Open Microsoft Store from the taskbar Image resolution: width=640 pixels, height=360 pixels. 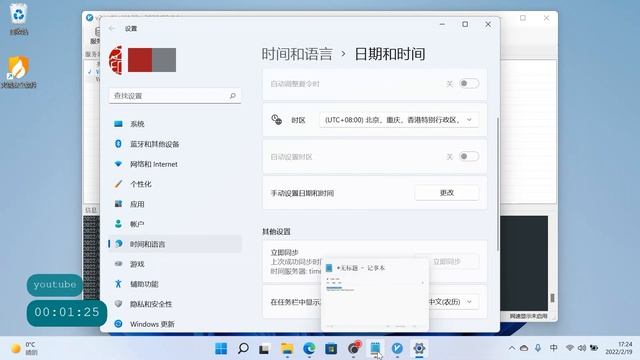[331, 349]
